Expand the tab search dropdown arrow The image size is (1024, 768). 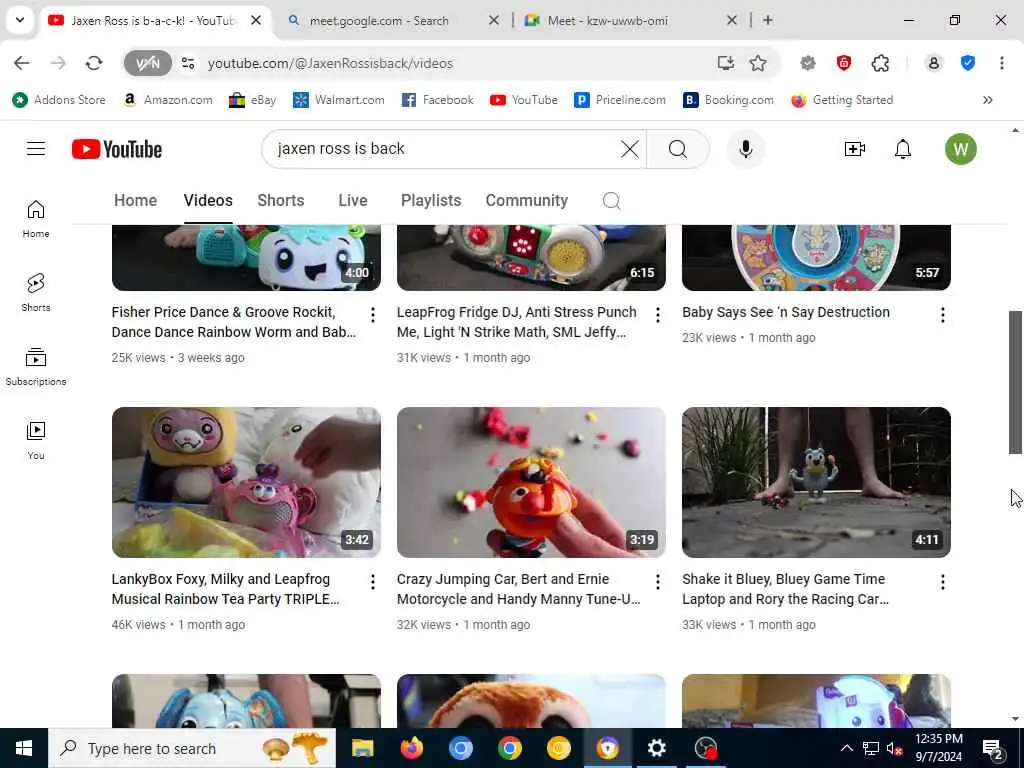pos(20,20)
